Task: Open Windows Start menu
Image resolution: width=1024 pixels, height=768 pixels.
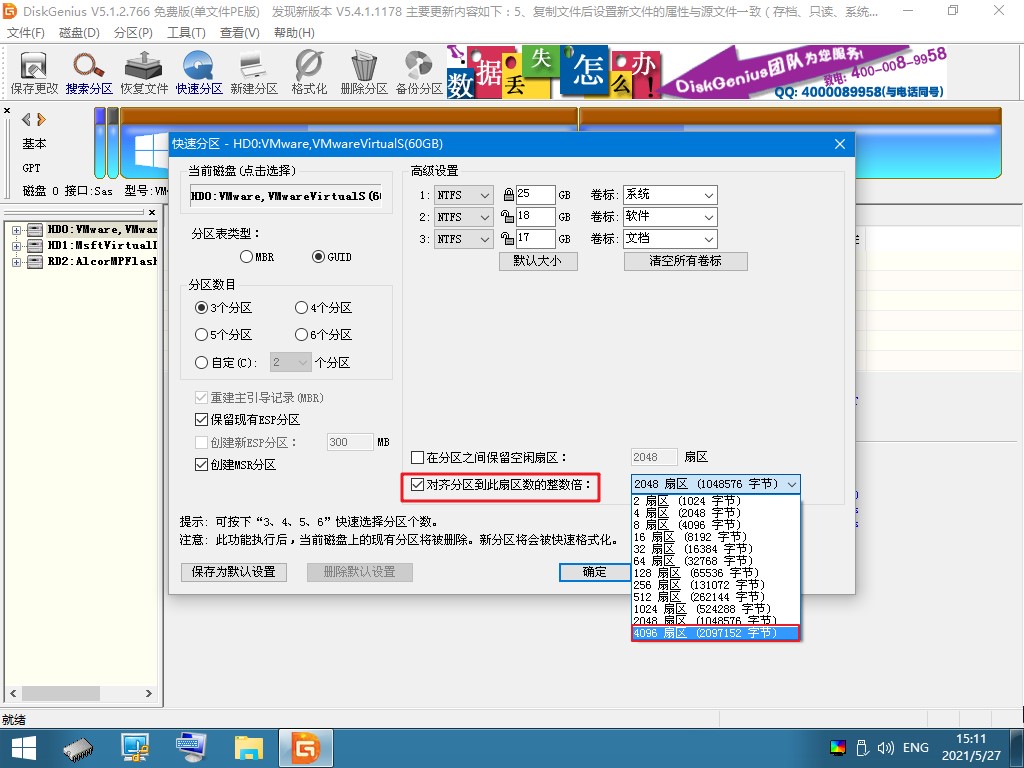Action: click(24, 748)
